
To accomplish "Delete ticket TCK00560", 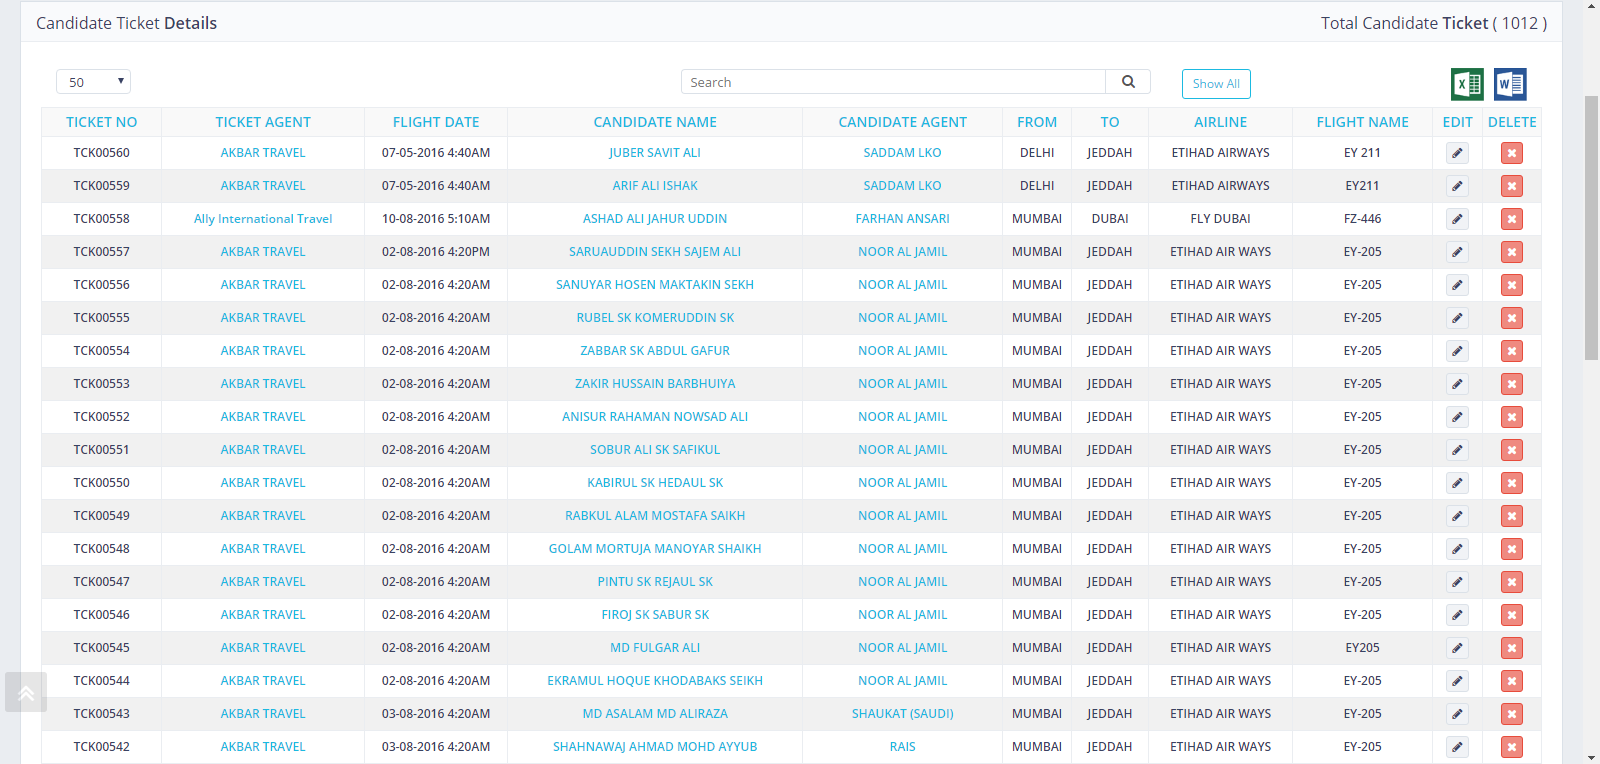I will [1512, 153].
